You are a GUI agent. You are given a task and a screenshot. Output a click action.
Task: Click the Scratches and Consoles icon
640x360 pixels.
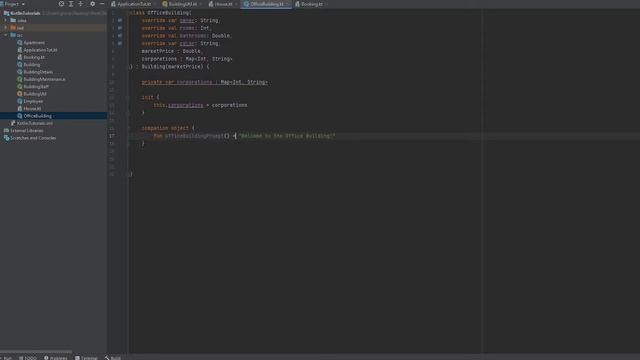coord(7,138)
